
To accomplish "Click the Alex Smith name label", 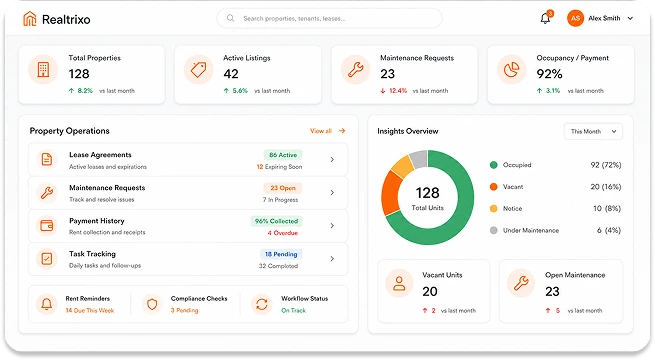I will pyautogui.click(x=604, y=18).
